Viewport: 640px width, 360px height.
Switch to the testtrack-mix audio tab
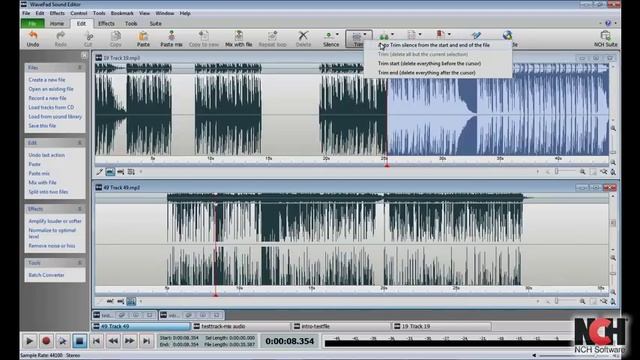(242, 326)
